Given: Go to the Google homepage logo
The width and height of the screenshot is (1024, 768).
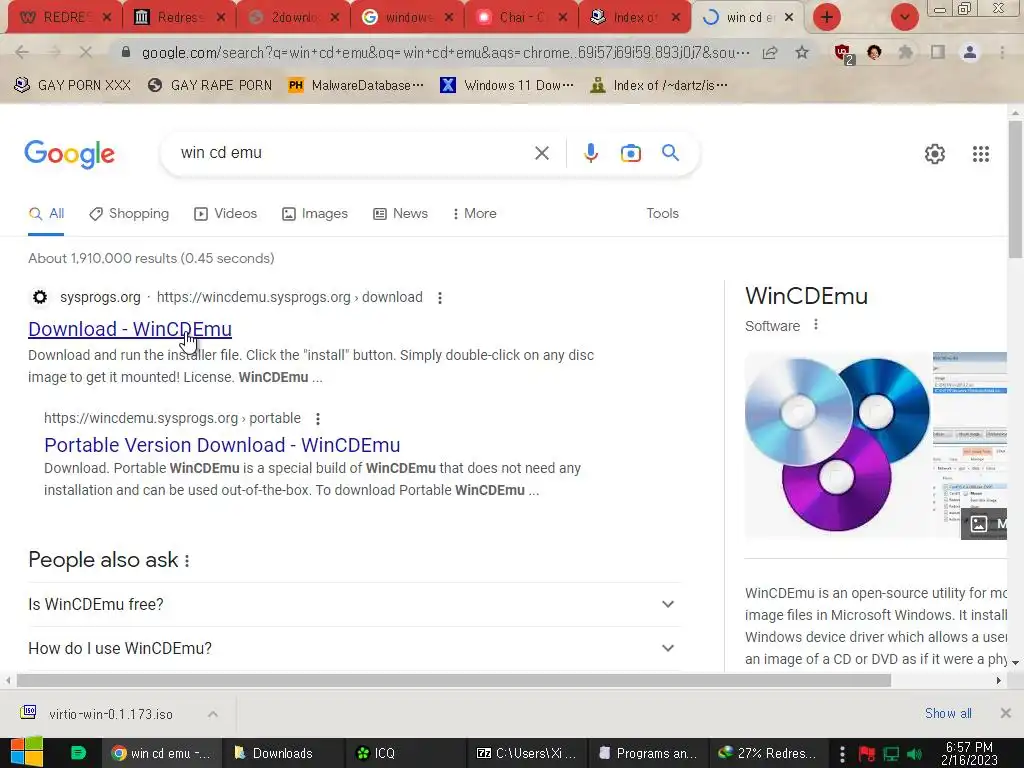Looking at the screenshot, I should 69,154.
